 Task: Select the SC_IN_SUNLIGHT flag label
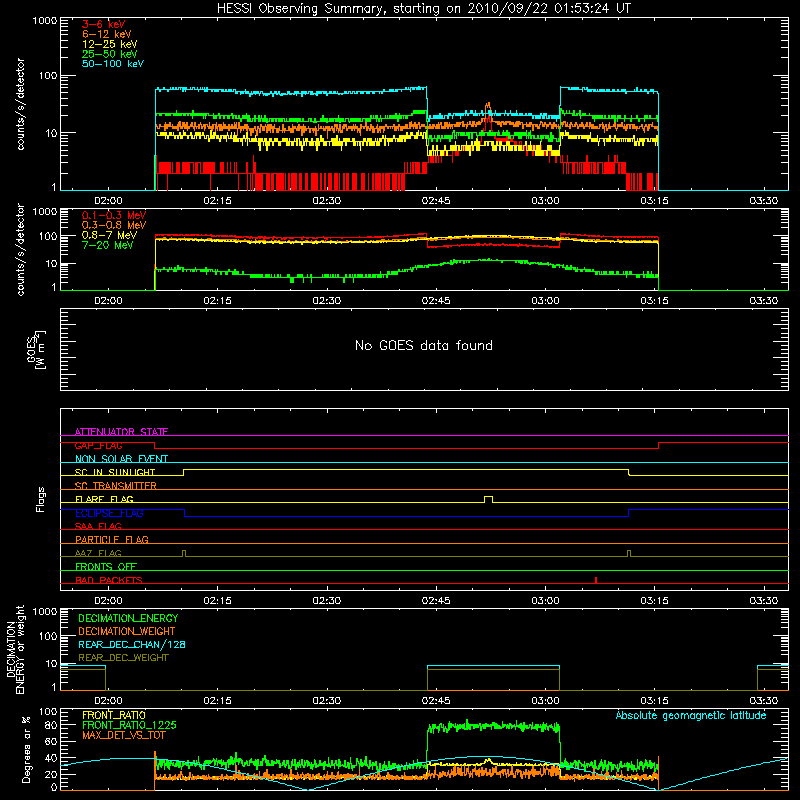[x=115, y=472]
